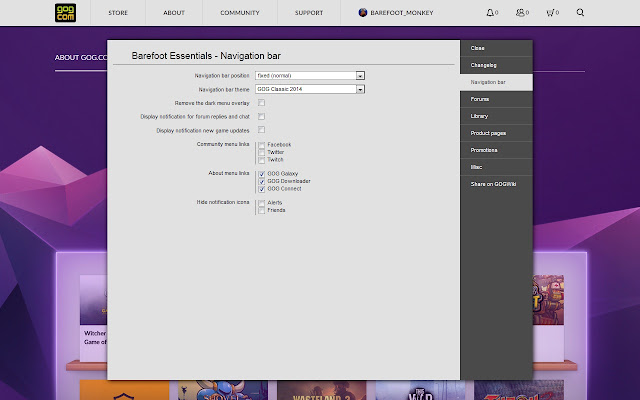The height and width of the screenshot is (400, 640).
Task: Check the Facebook community link box
Action: tap(262, 145)
